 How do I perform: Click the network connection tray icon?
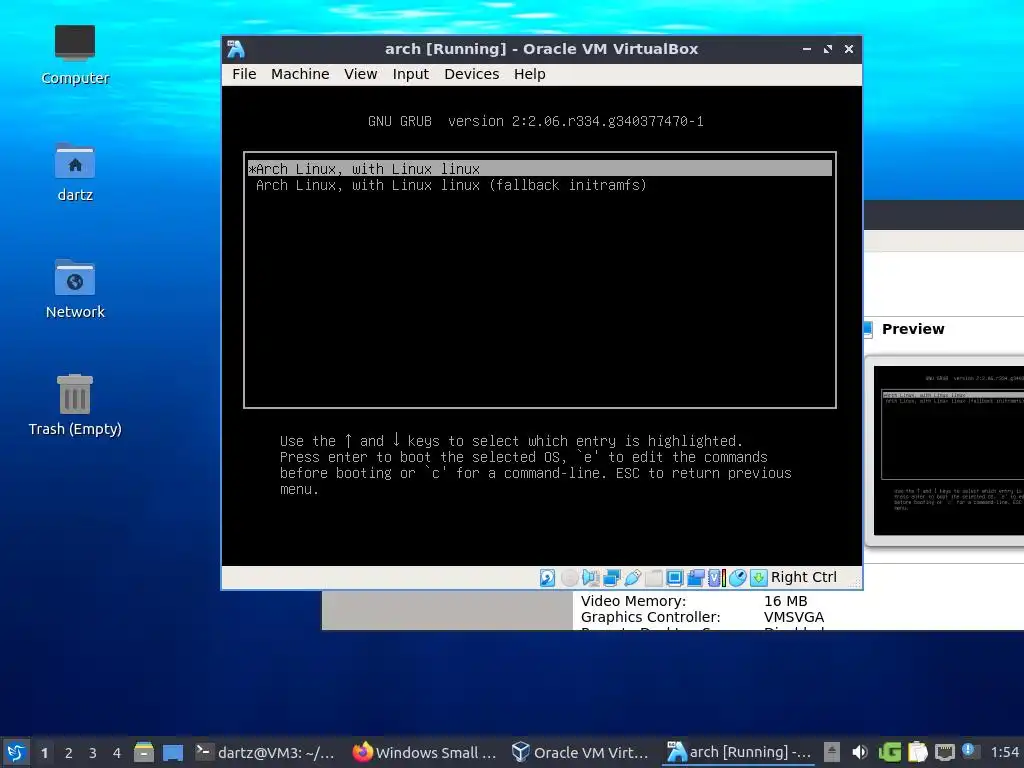pos(945,752)
